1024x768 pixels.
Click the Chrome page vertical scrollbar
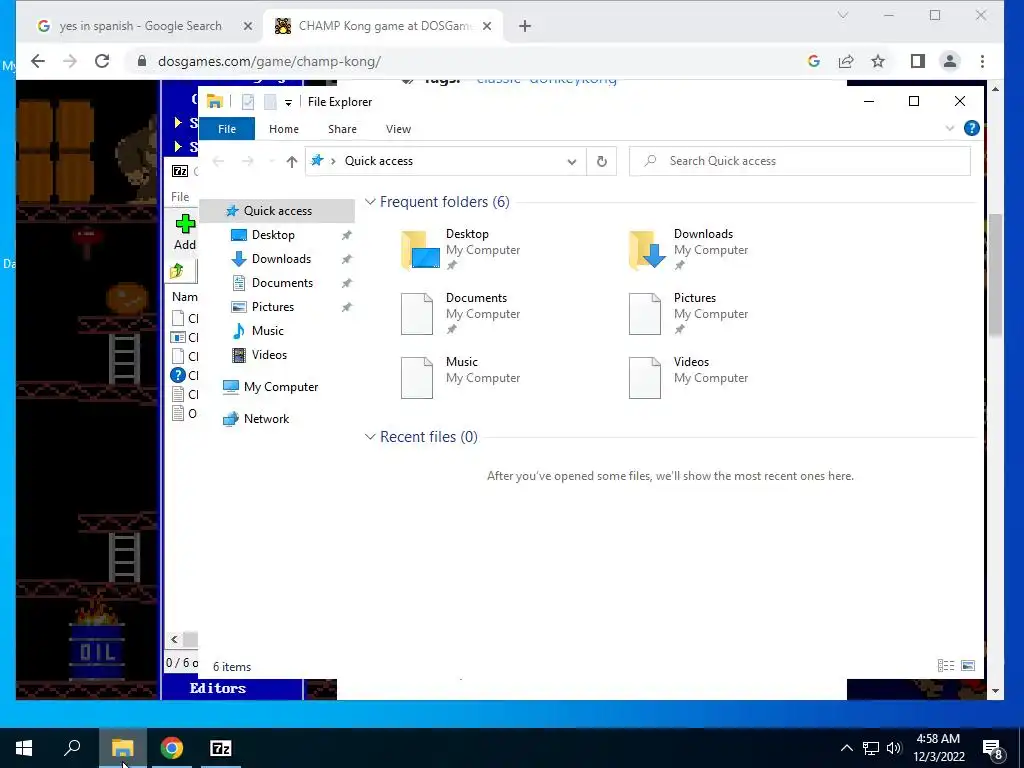995,276
